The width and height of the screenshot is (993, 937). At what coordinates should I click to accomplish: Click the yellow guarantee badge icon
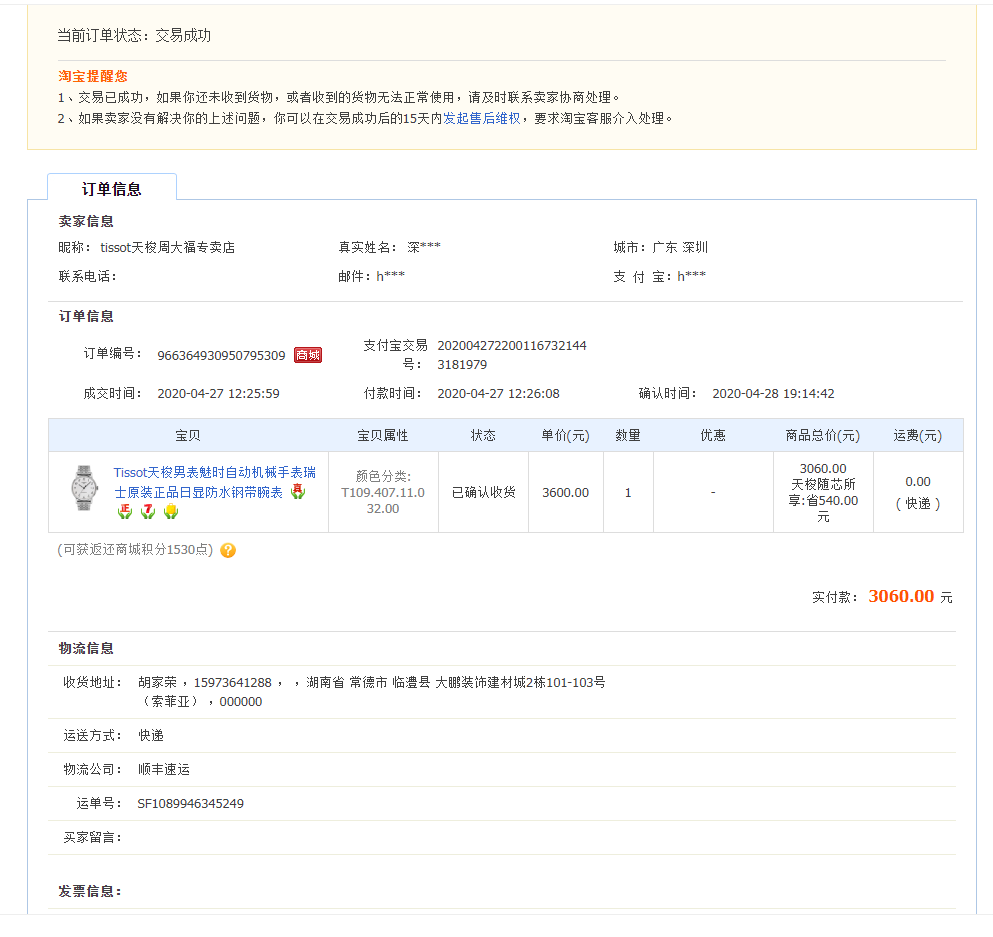pos(170,511)
